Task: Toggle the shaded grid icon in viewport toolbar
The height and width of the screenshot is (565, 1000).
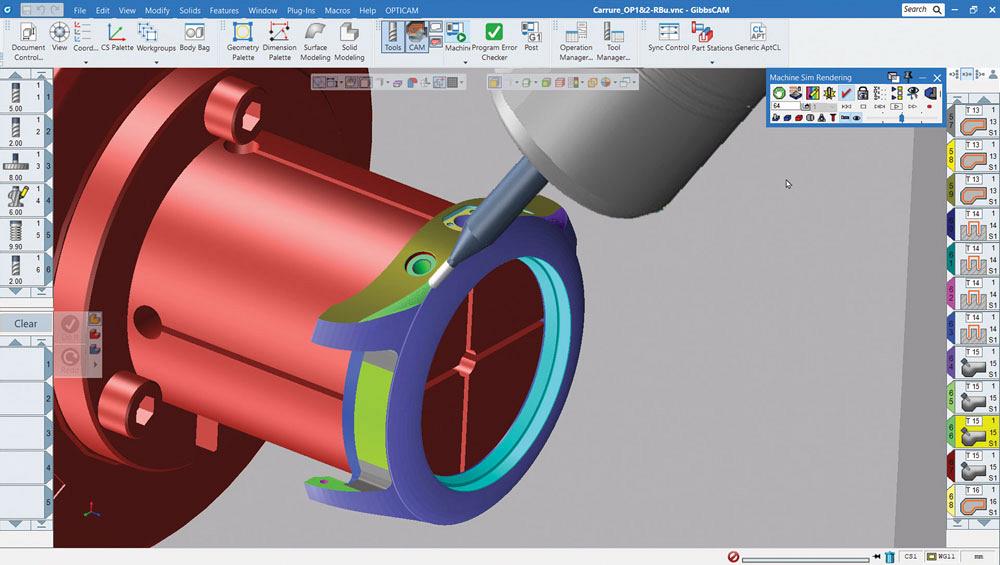Action: point(452,82)
